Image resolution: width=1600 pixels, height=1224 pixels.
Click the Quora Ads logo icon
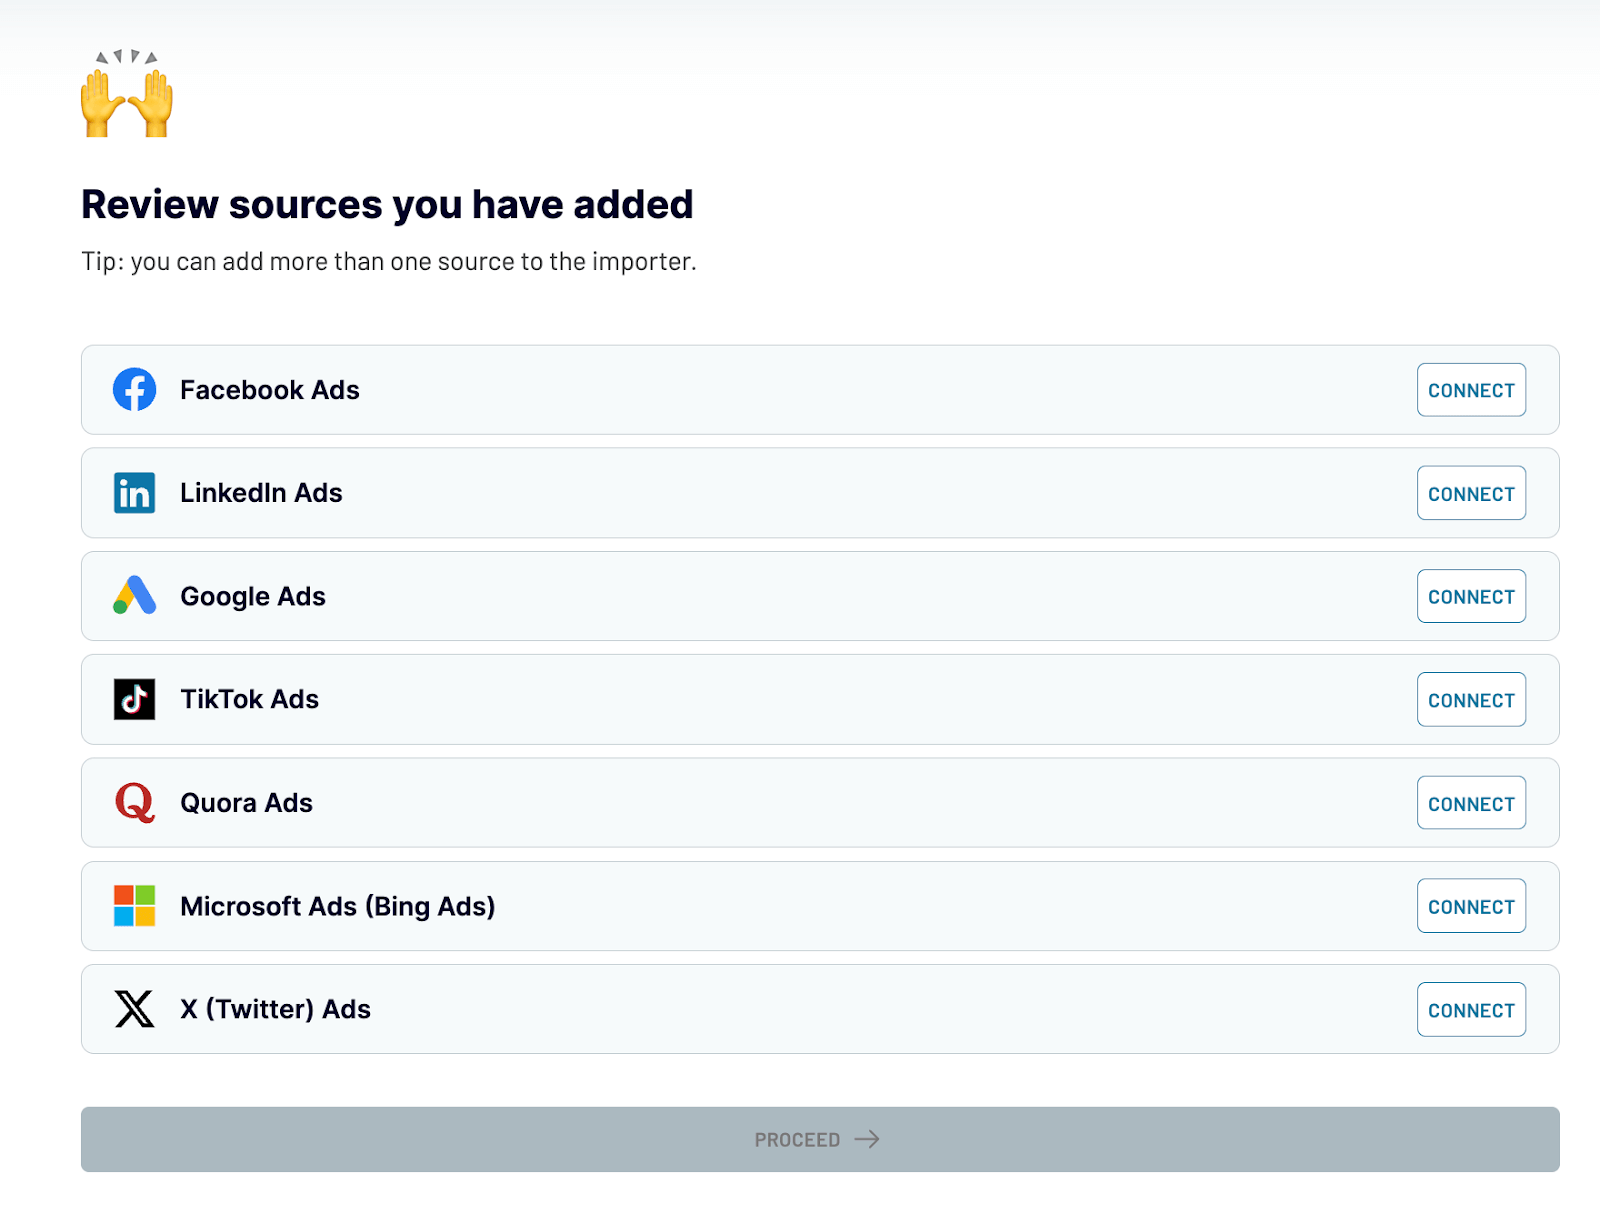tap(134, 803)
